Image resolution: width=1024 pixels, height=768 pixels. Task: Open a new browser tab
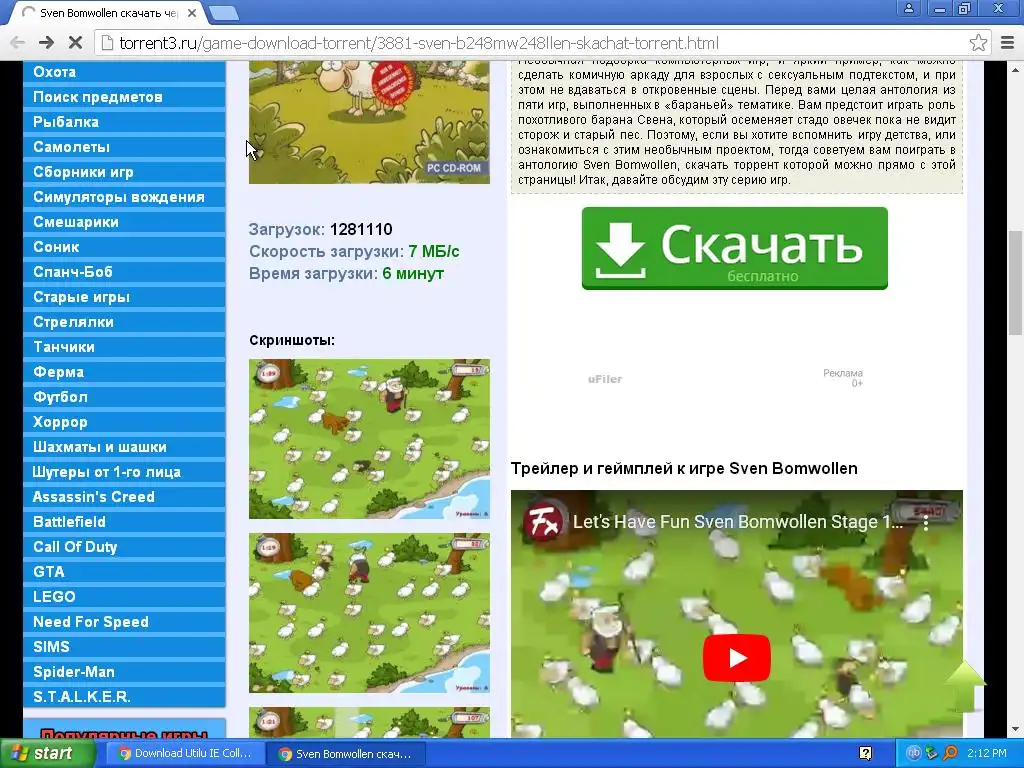pos(224,12)
